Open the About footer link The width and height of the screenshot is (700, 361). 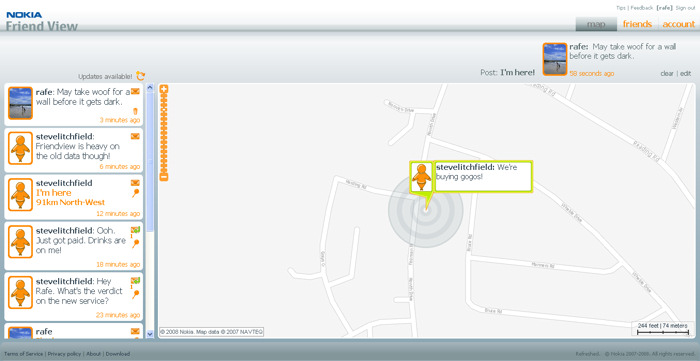pyautogui.click(x=93, y=354)
